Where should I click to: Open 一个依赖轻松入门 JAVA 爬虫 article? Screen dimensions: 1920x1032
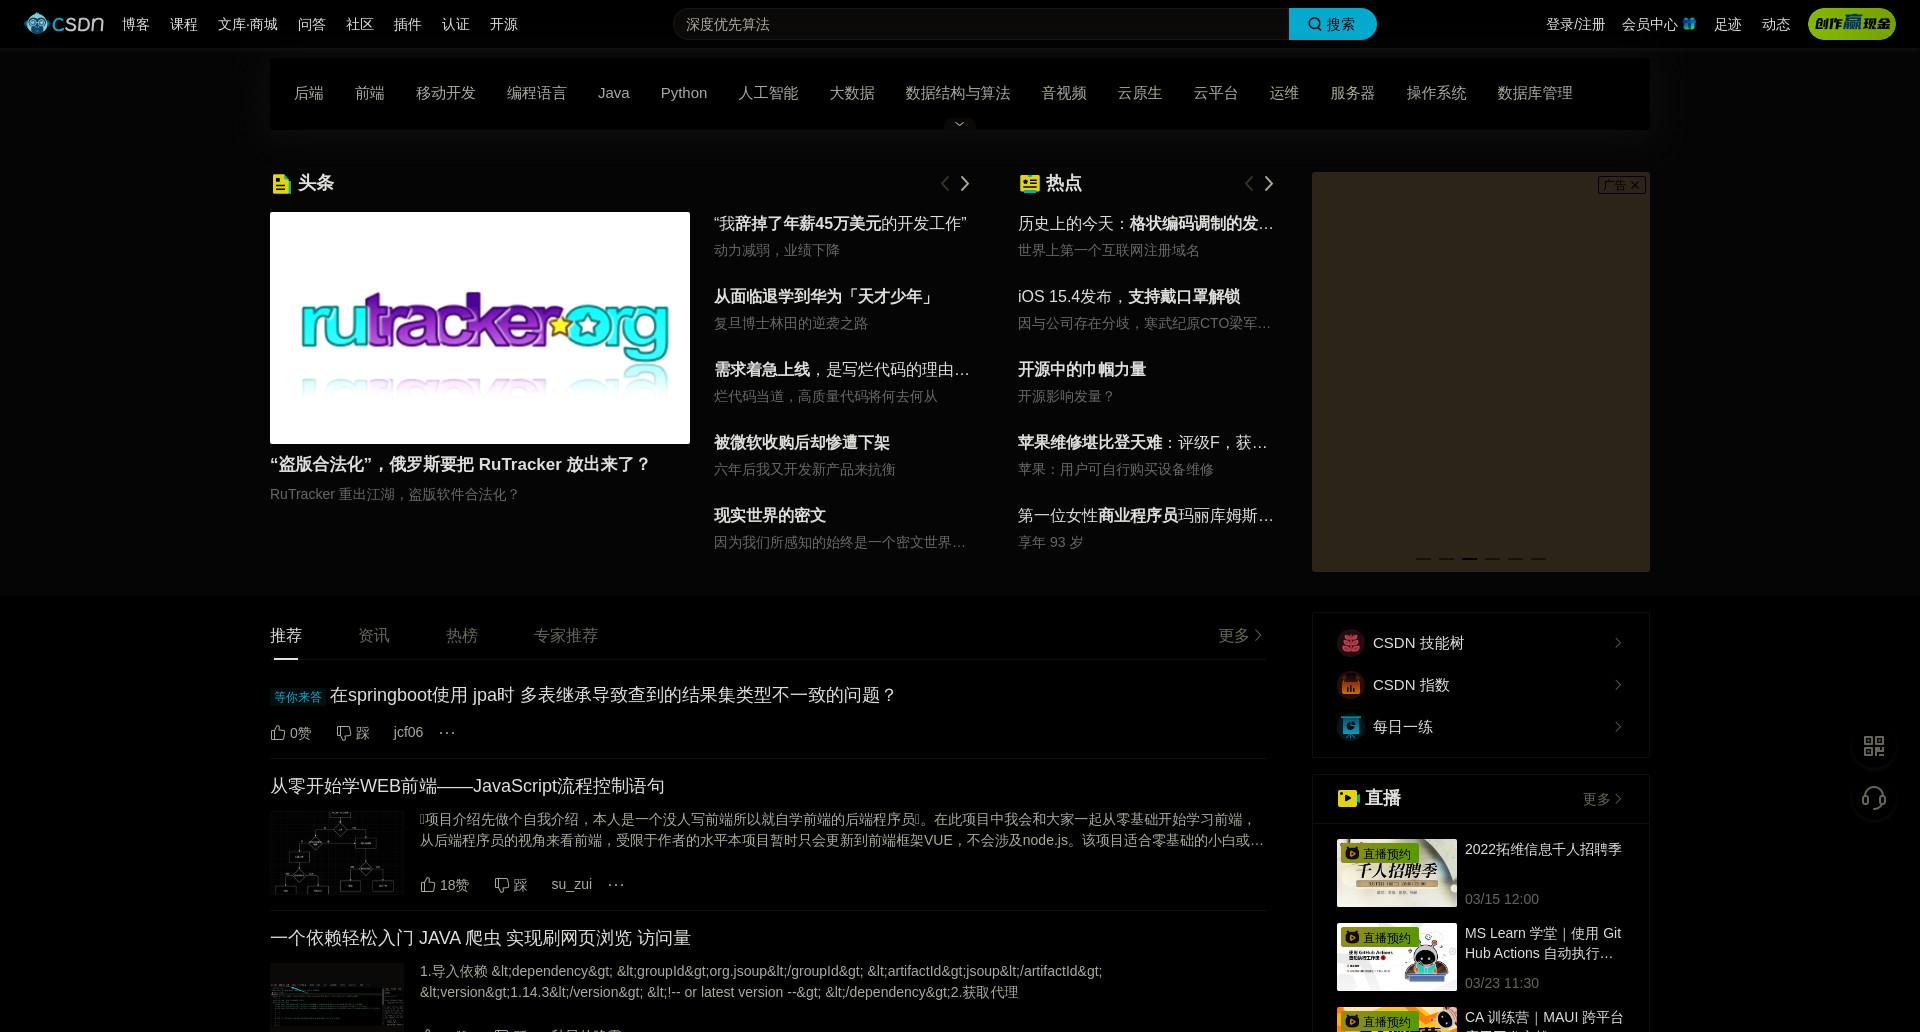(480, 938)
